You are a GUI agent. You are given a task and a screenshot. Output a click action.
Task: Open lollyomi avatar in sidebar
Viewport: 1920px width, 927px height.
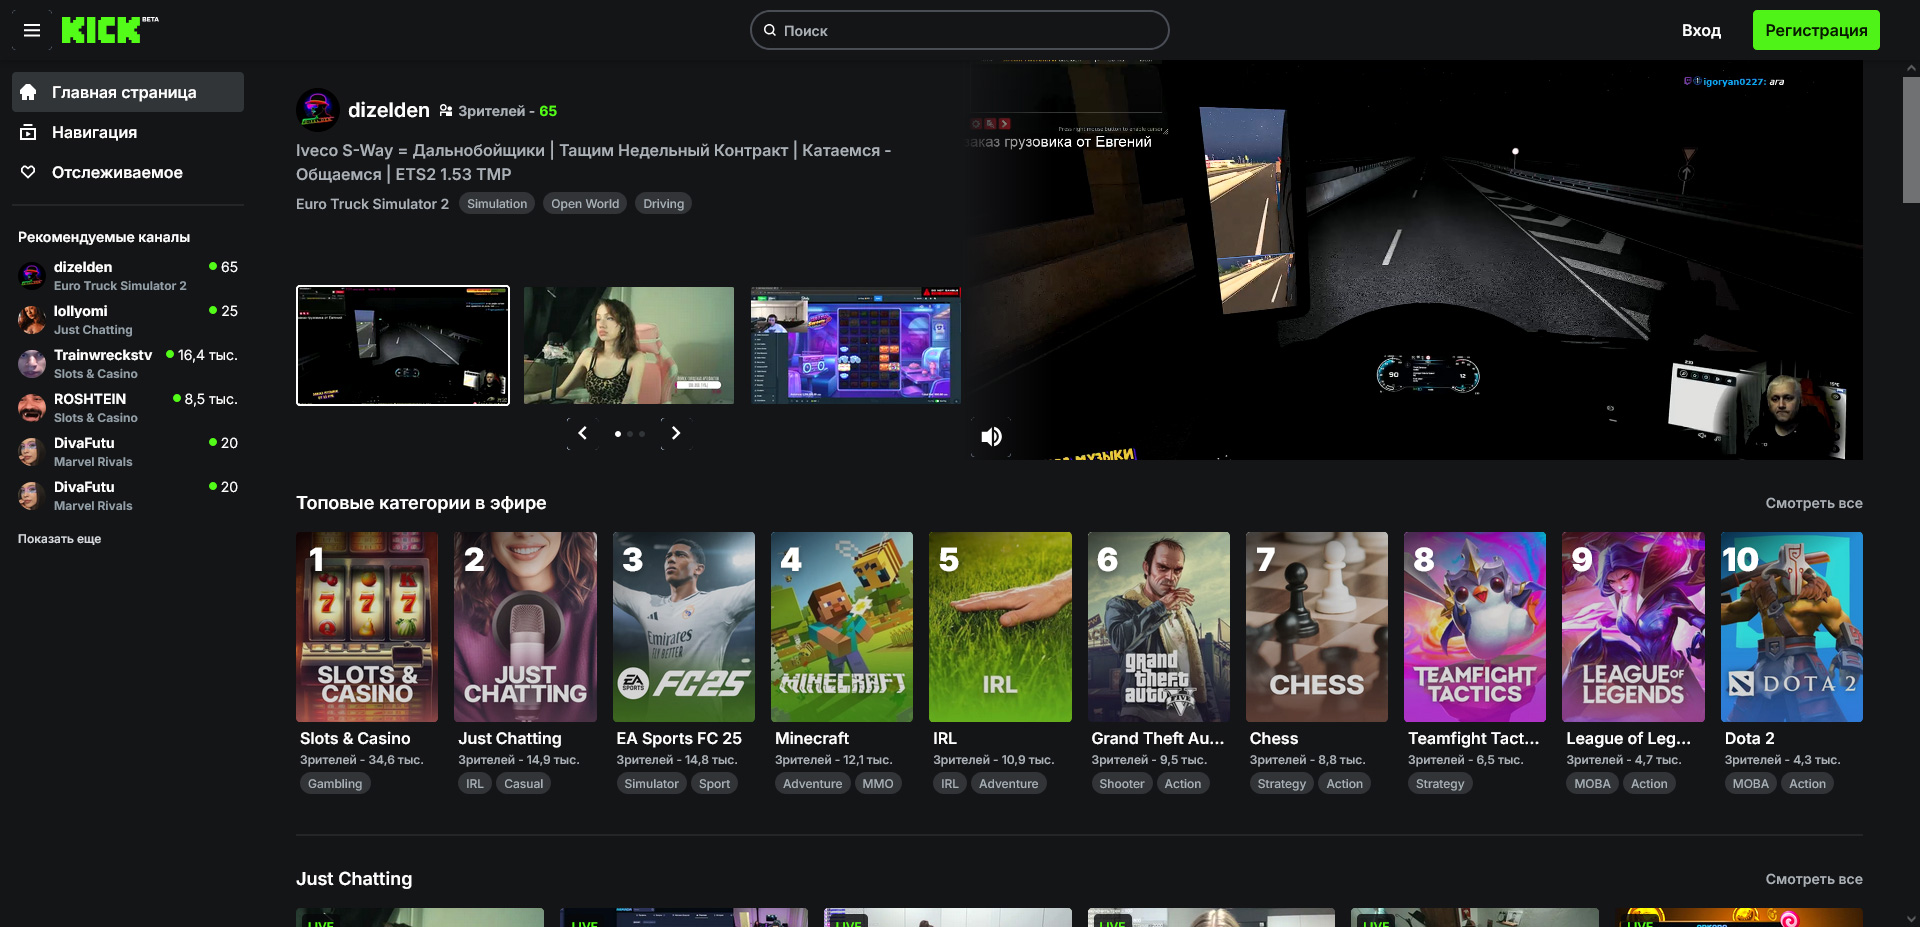pos(32,319)
